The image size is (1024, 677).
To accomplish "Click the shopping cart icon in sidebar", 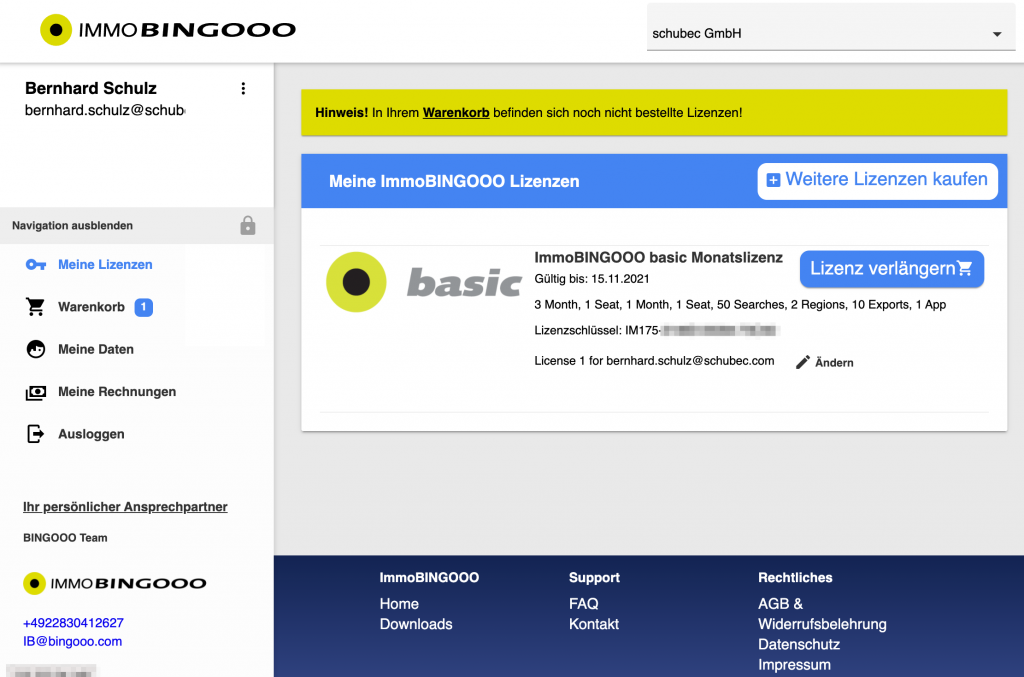I will [35, 307].
